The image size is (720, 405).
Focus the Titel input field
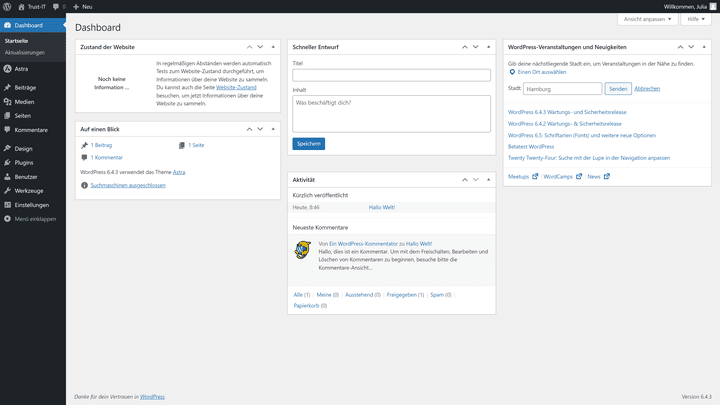coord(391,75)
